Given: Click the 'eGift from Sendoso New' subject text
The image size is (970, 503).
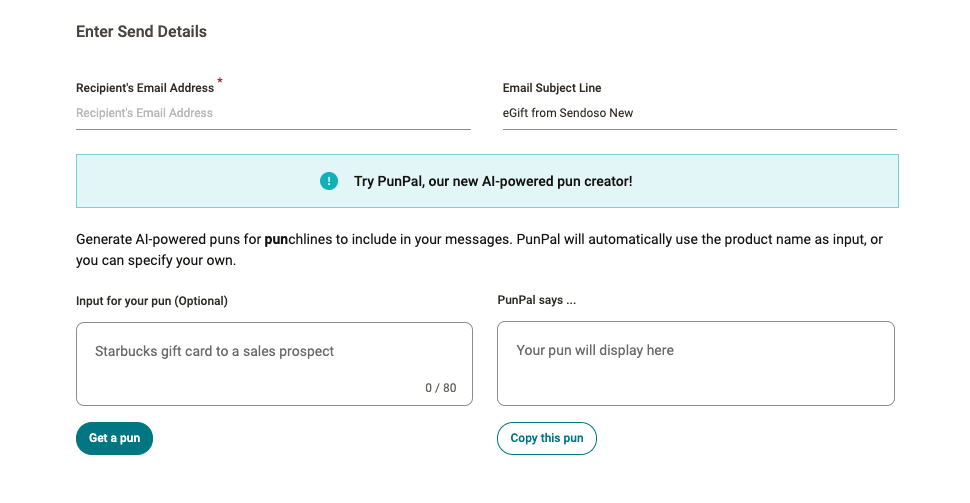Looking at the screenshot, I should 567,113.
